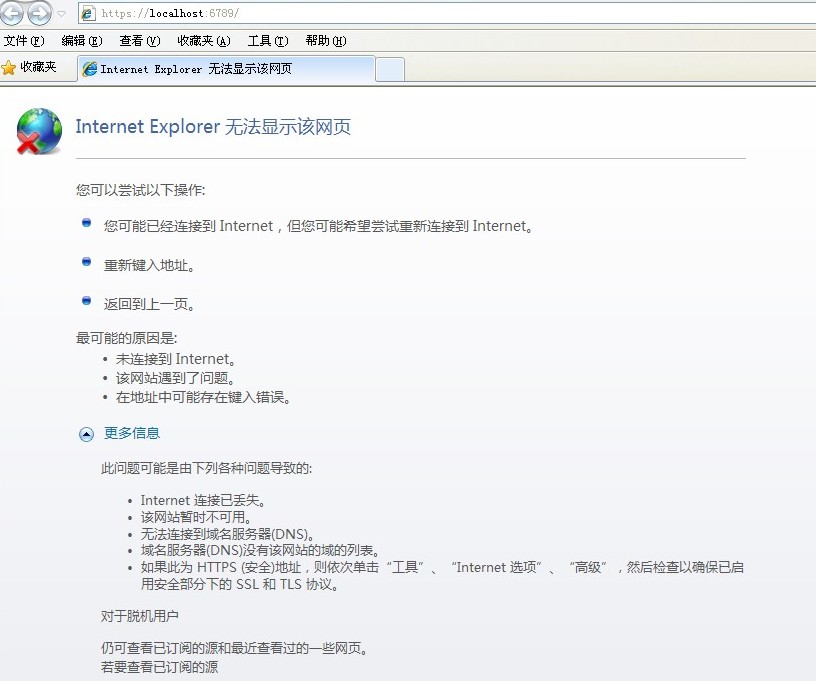
Task: Open the 查看(V) menu
Action: coord(139,41)
